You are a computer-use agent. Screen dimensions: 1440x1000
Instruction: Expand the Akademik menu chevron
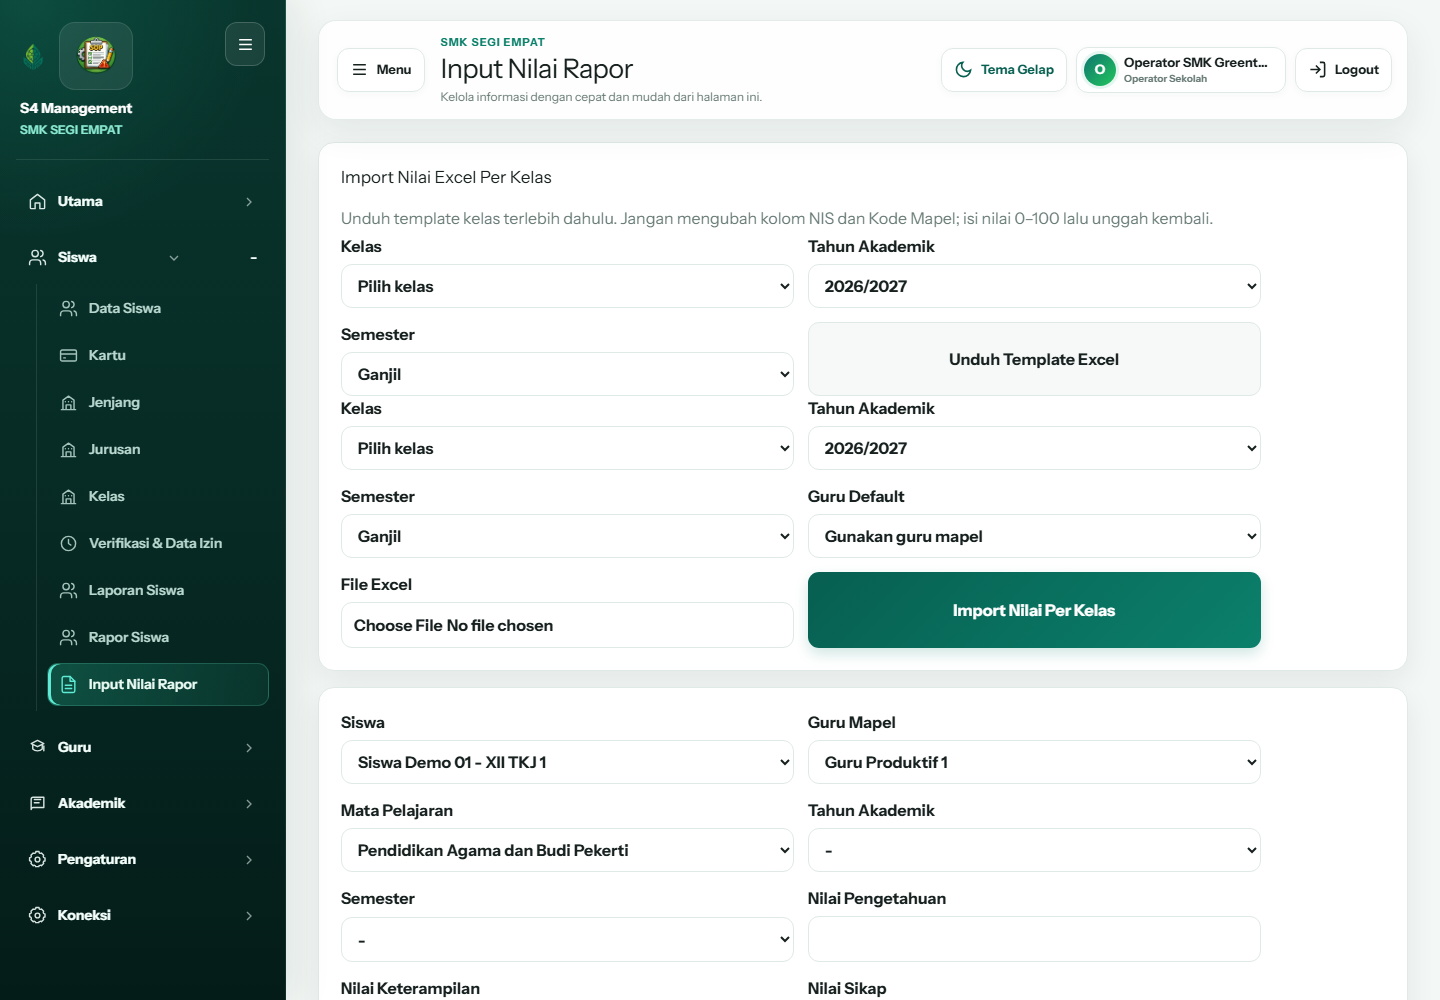[x=249, y=804]
